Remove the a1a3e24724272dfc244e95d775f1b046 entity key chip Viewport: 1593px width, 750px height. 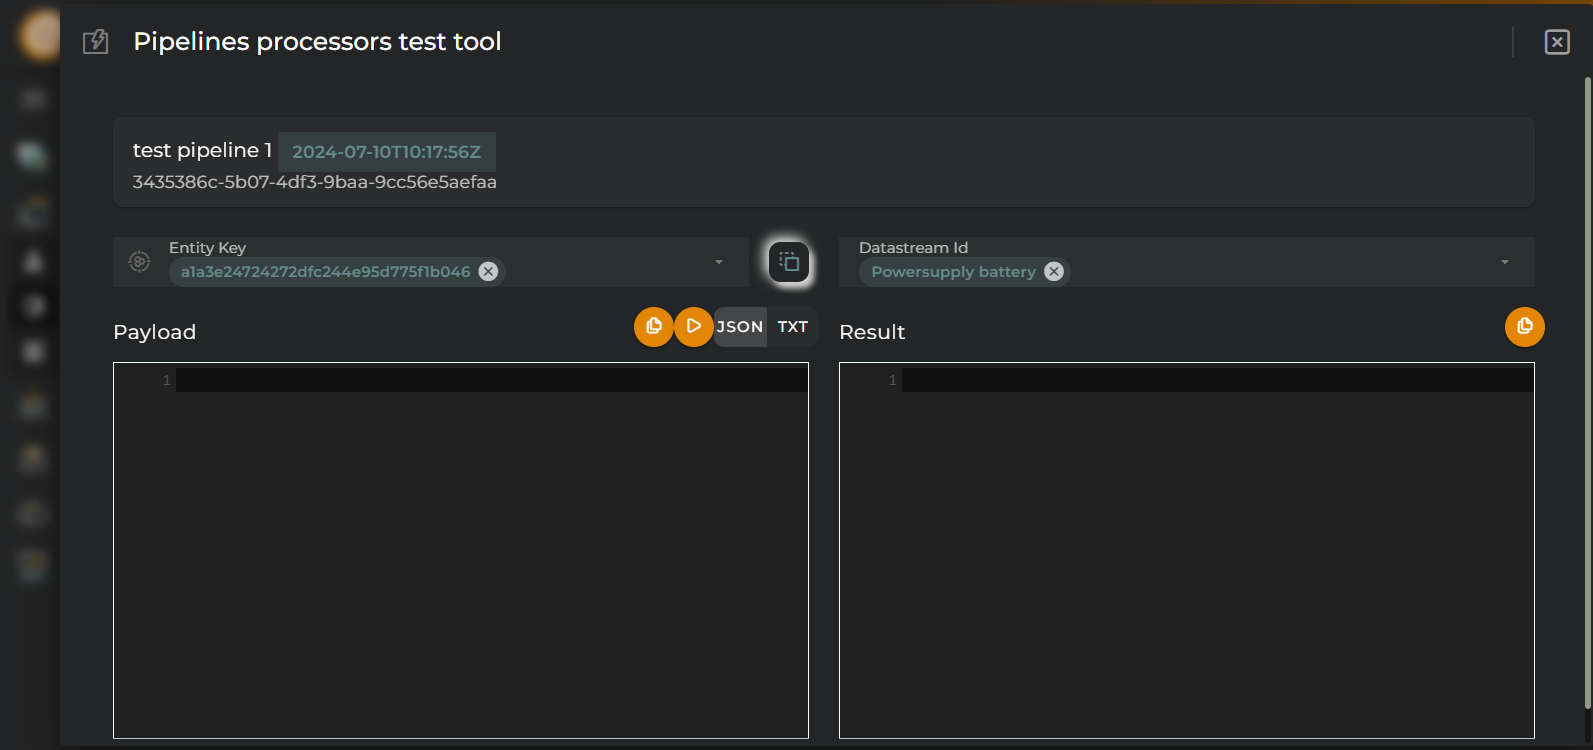488,272
